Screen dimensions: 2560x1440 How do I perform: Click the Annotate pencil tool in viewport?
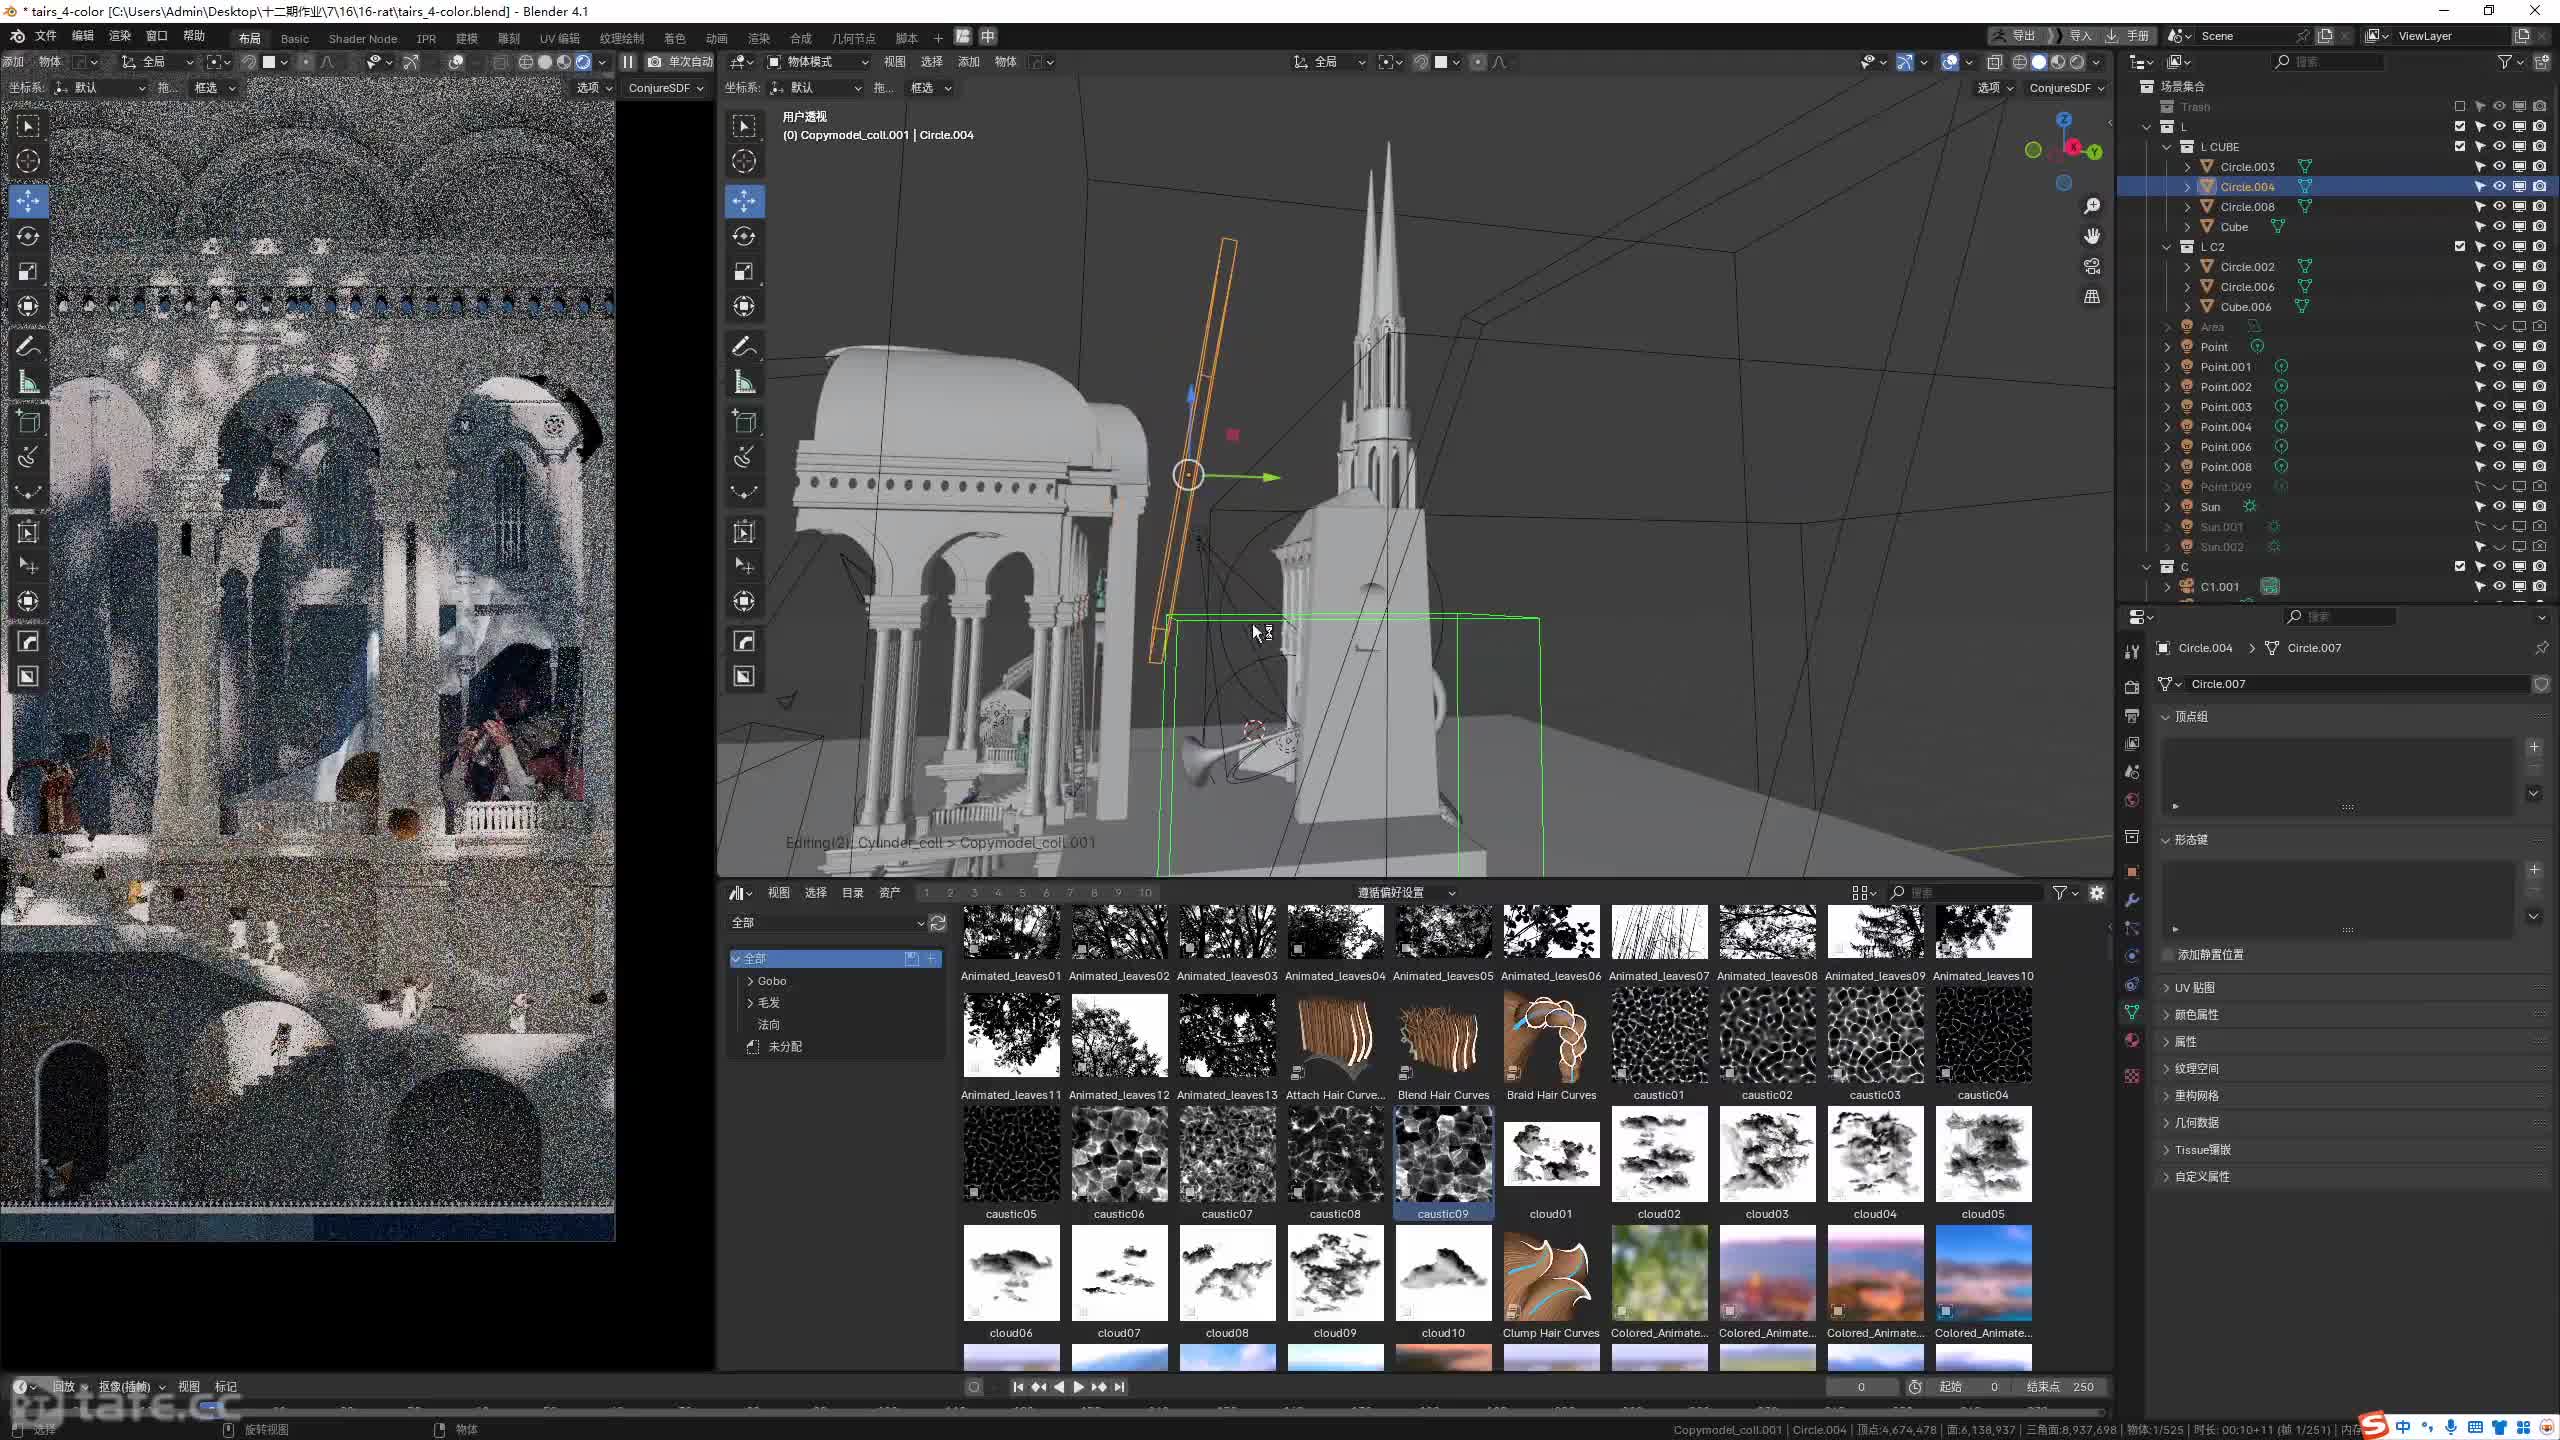(744, 346)
